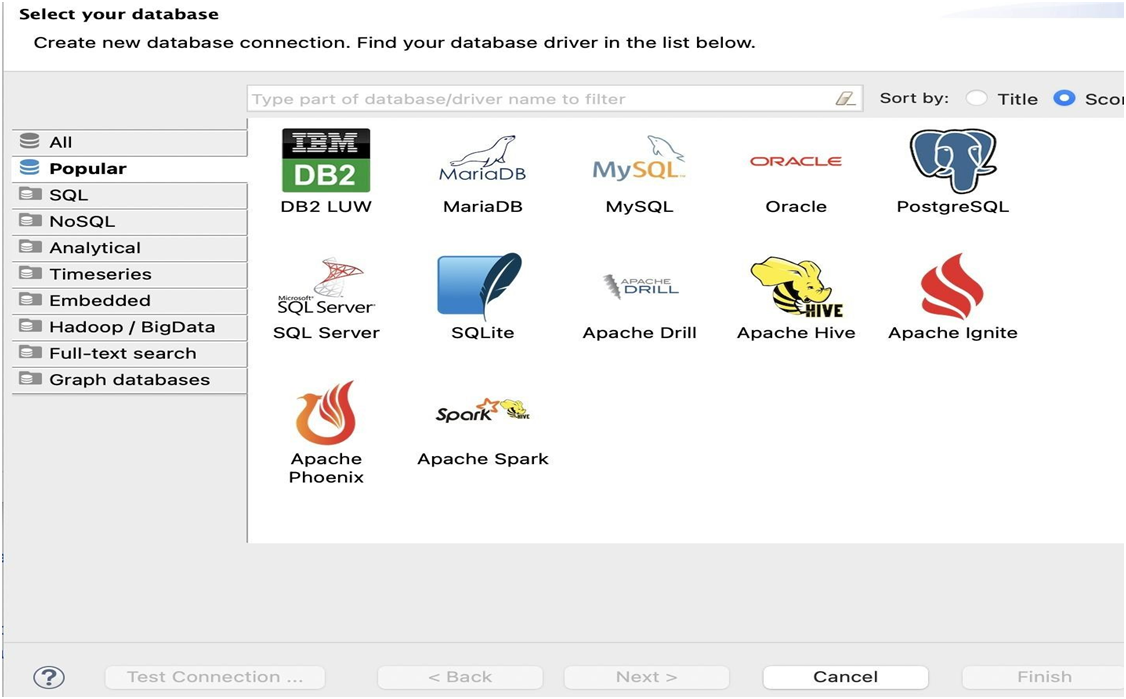This screenshot has height=699, width=1126.
Task: Show the All databases category
Action: pyautogui.click(x=130, y=142)
